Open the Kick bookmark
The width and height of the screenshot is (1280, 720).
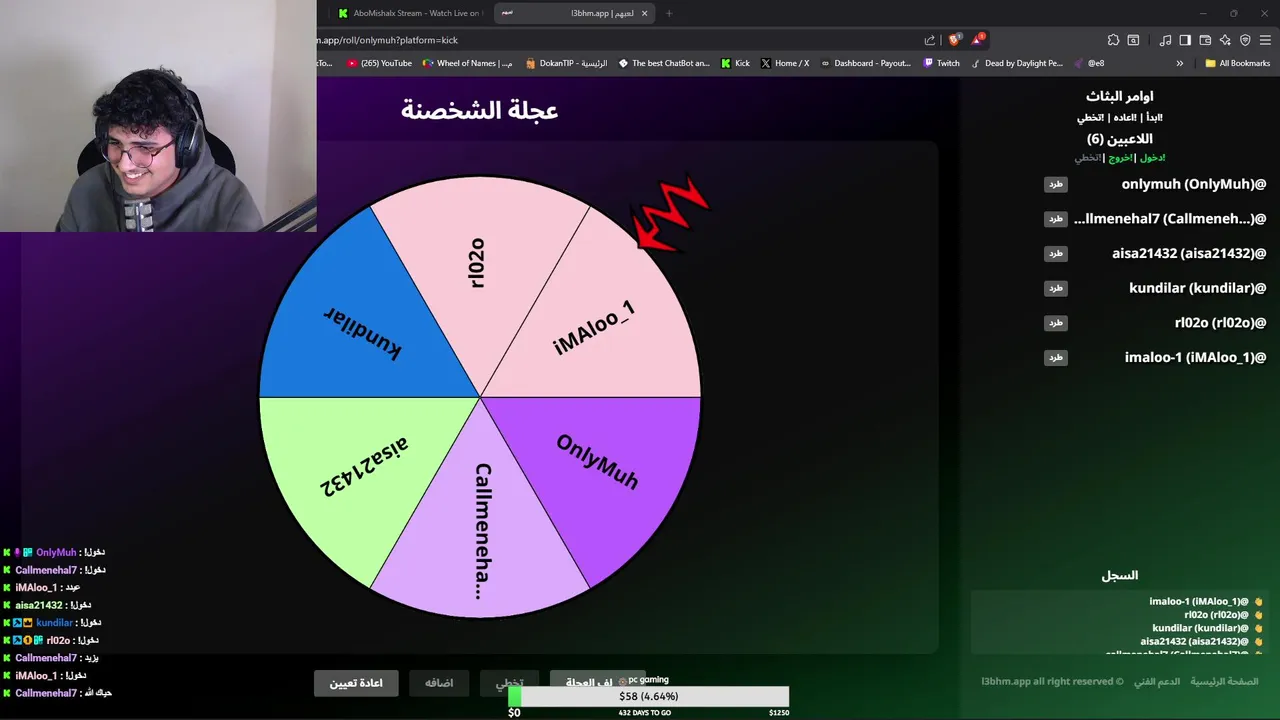735,63
